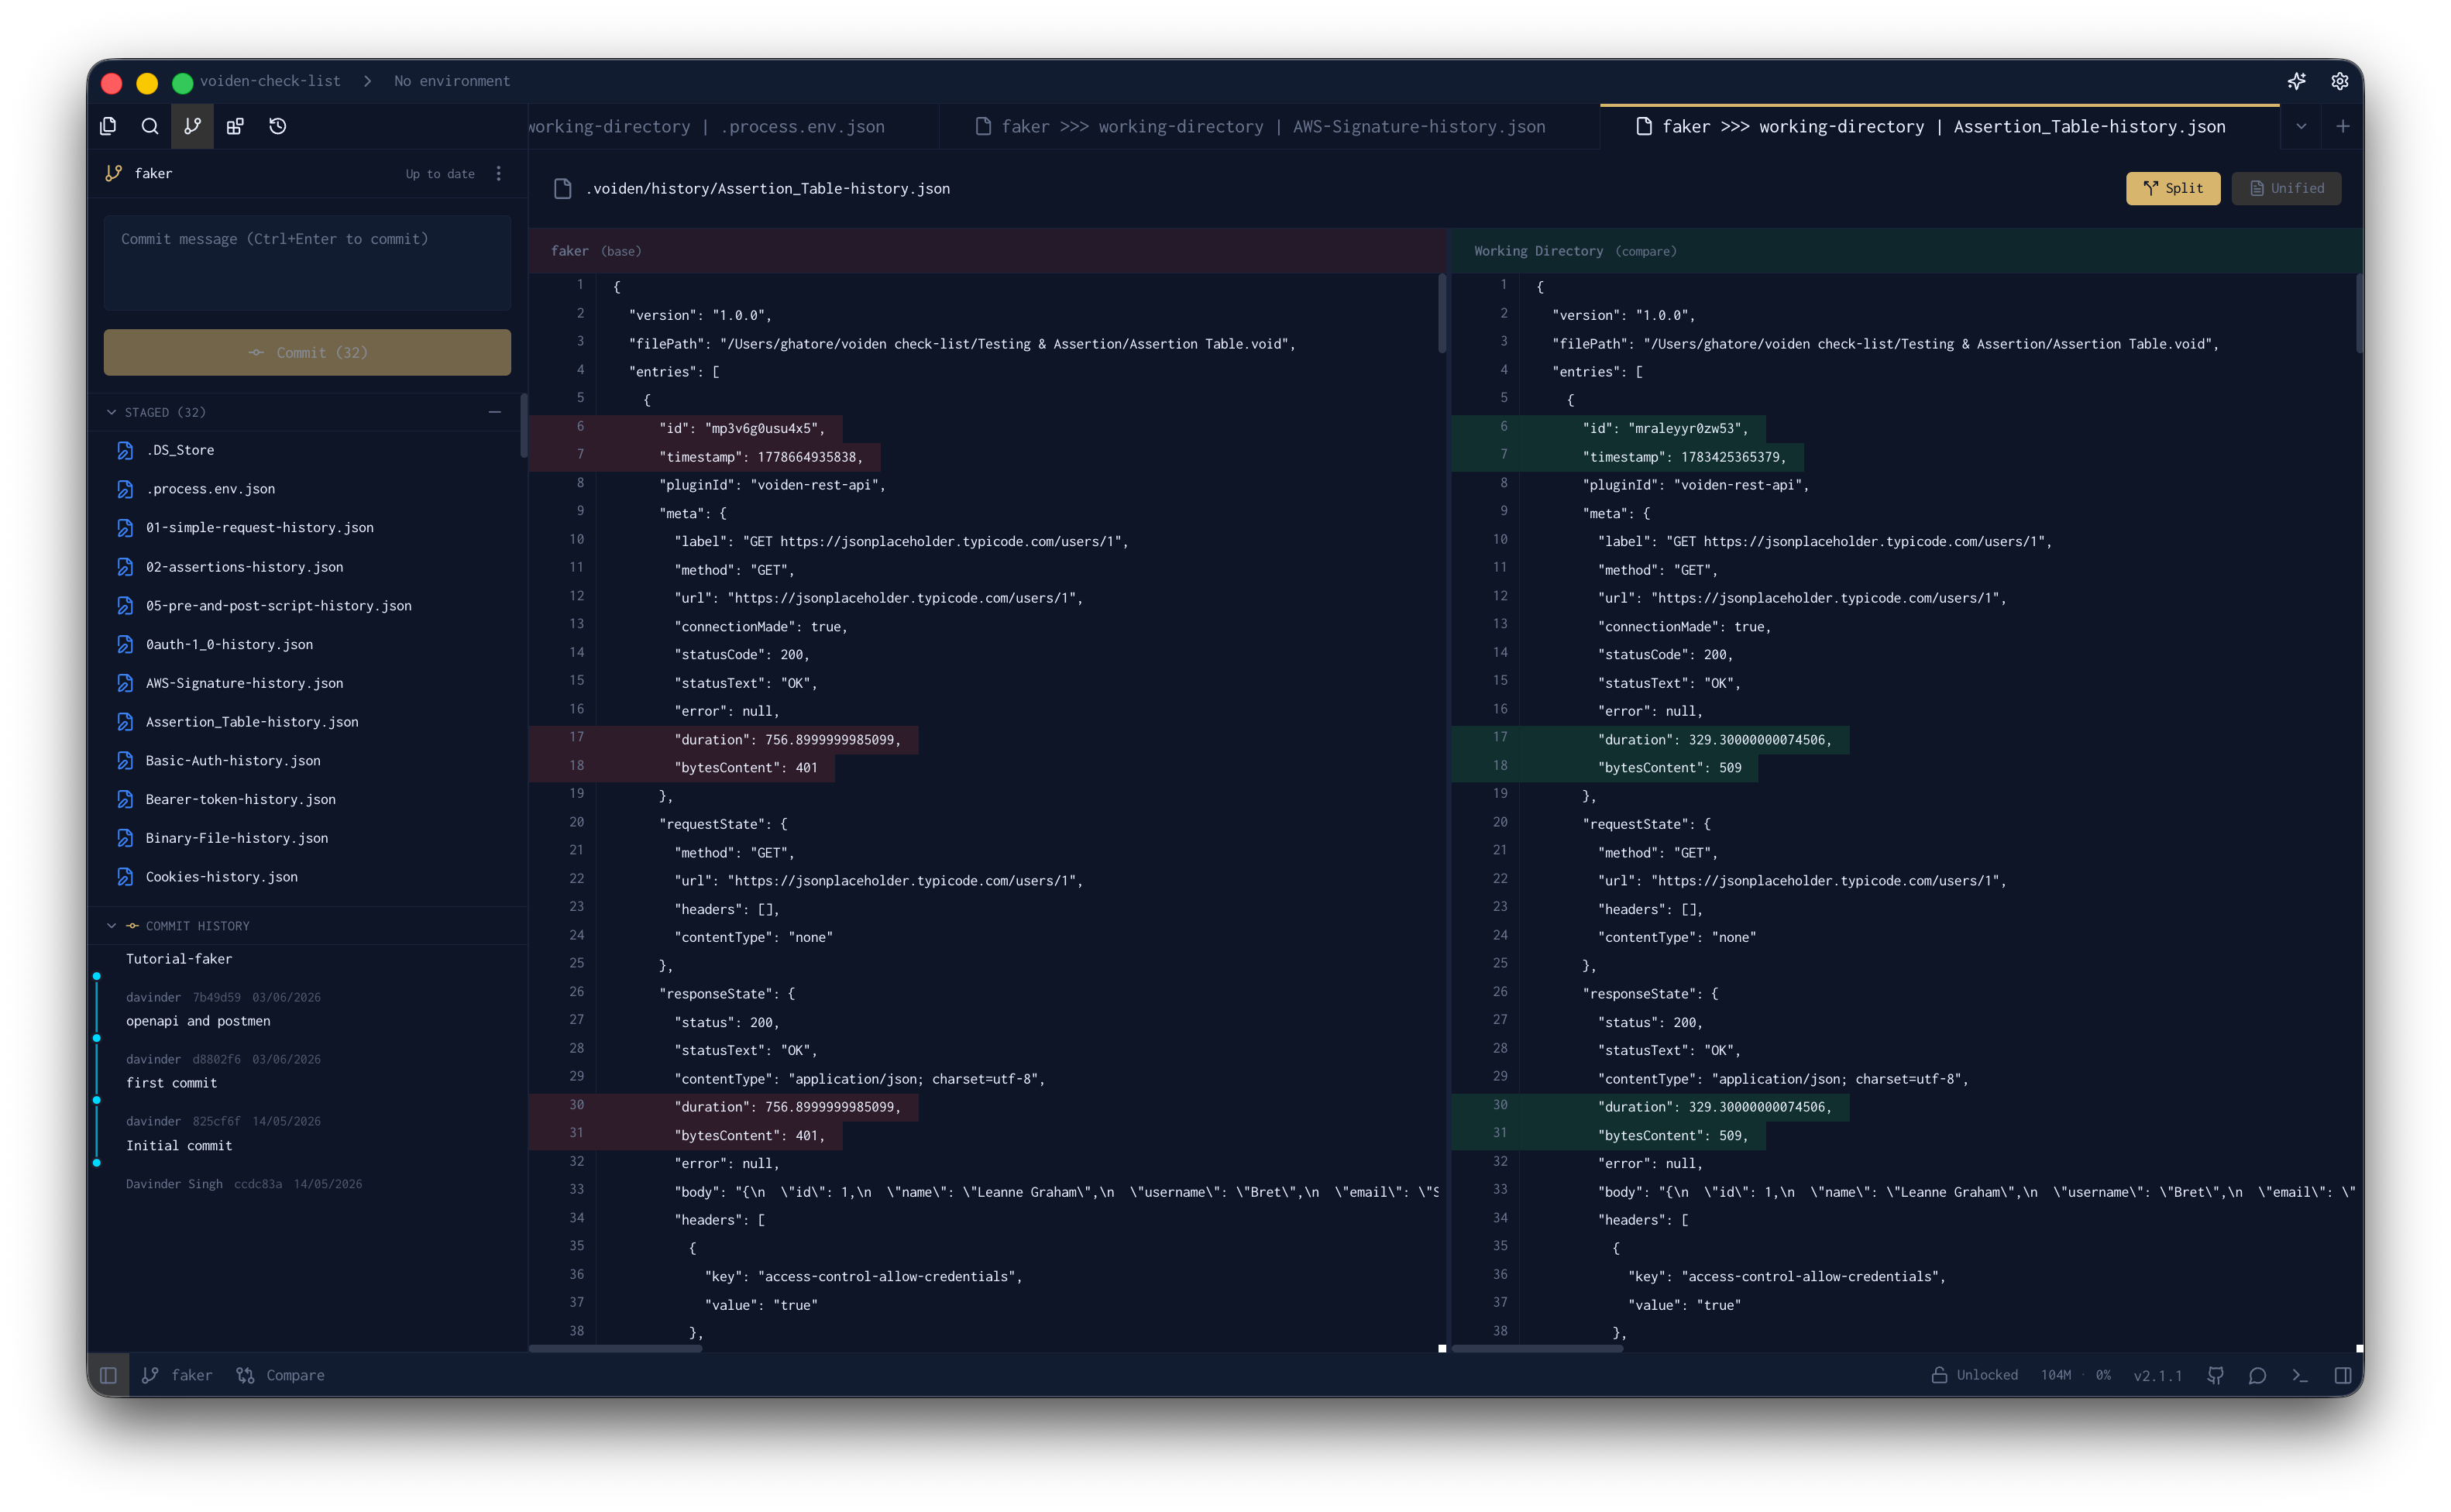
Task: Click the Commit (32) button
Action: [x=307, y=352]
